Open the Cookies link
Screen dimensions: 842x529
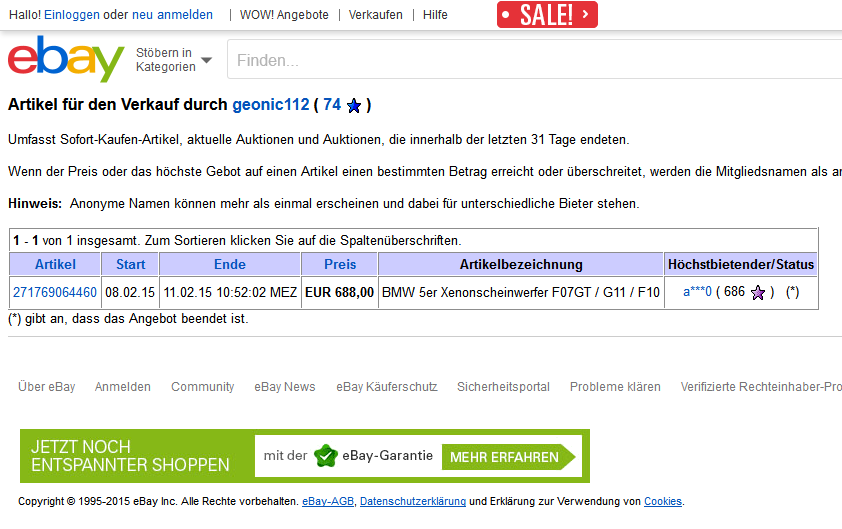click(x=663, y=501)
